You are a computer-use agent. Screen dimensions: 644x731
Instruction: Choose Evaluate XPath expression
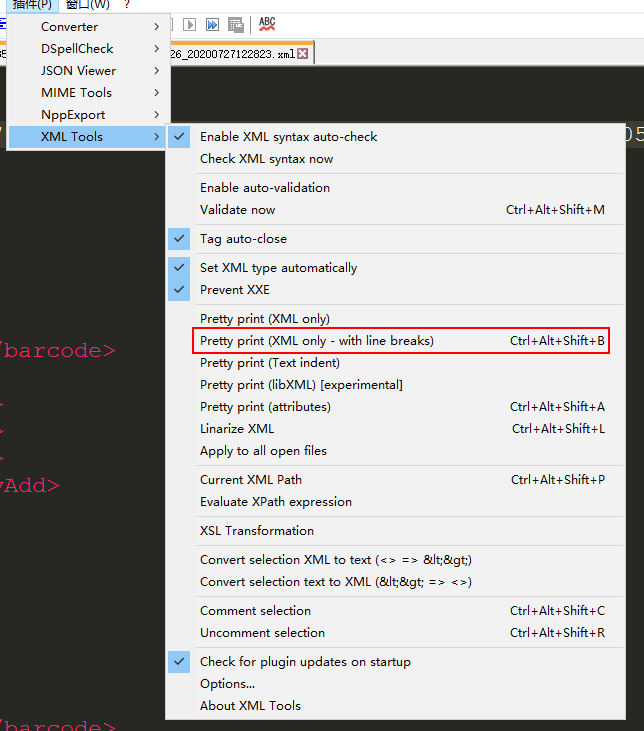(395, 502)
